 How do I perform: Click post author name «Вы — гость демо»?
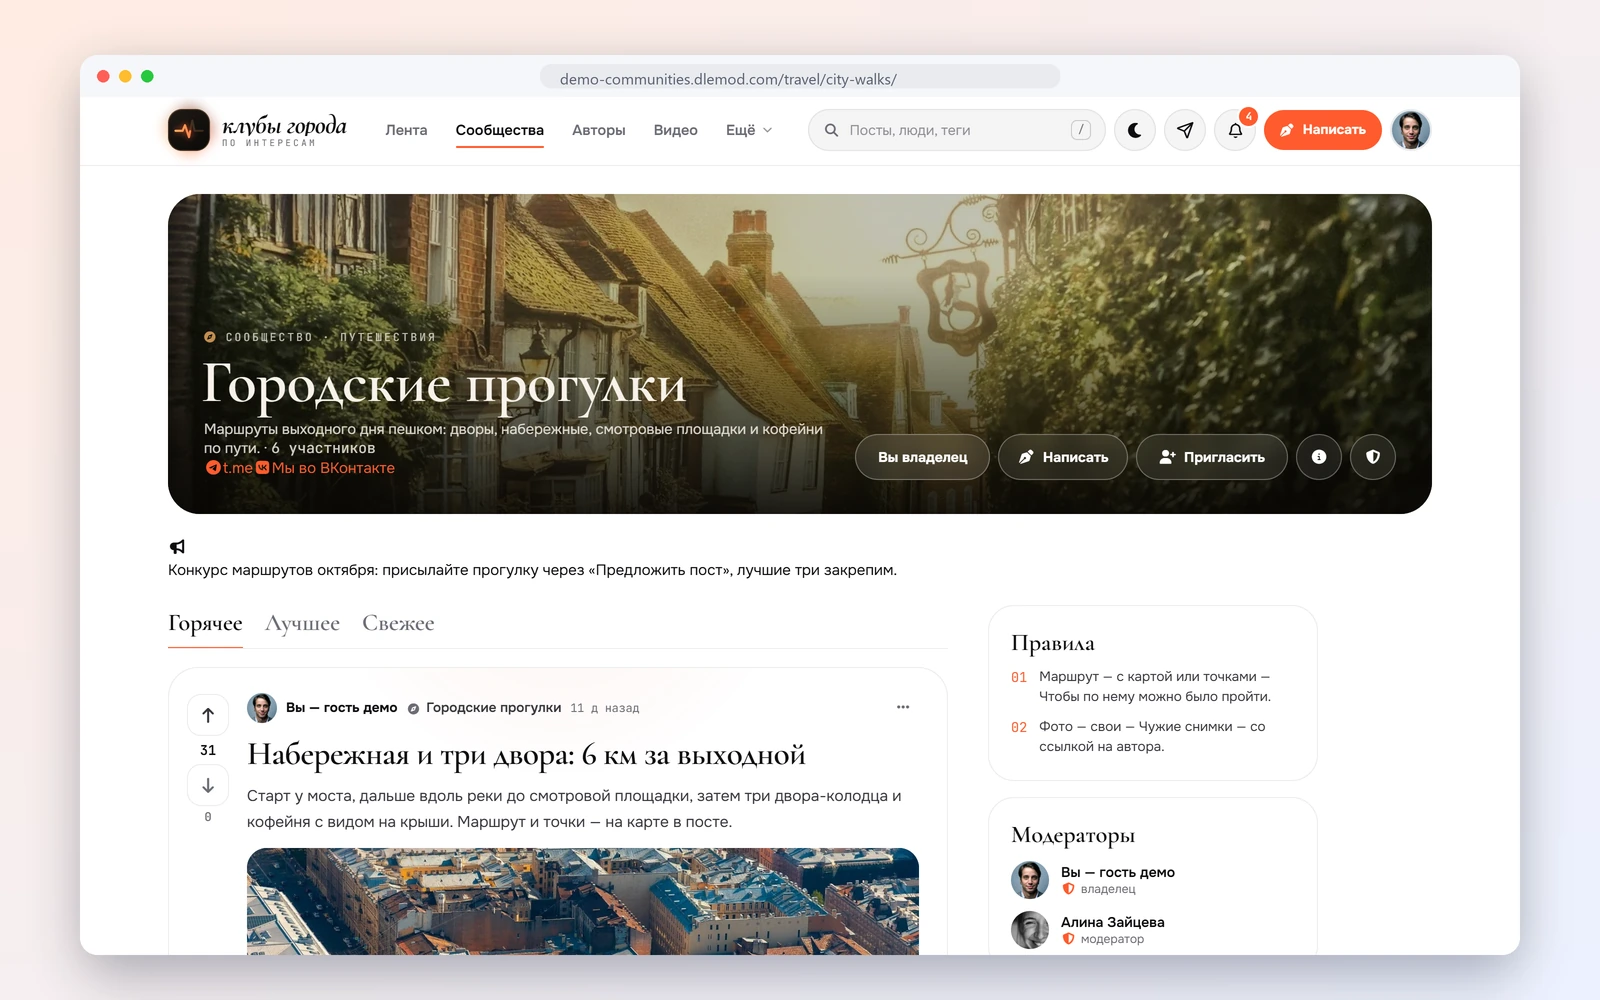342,707
